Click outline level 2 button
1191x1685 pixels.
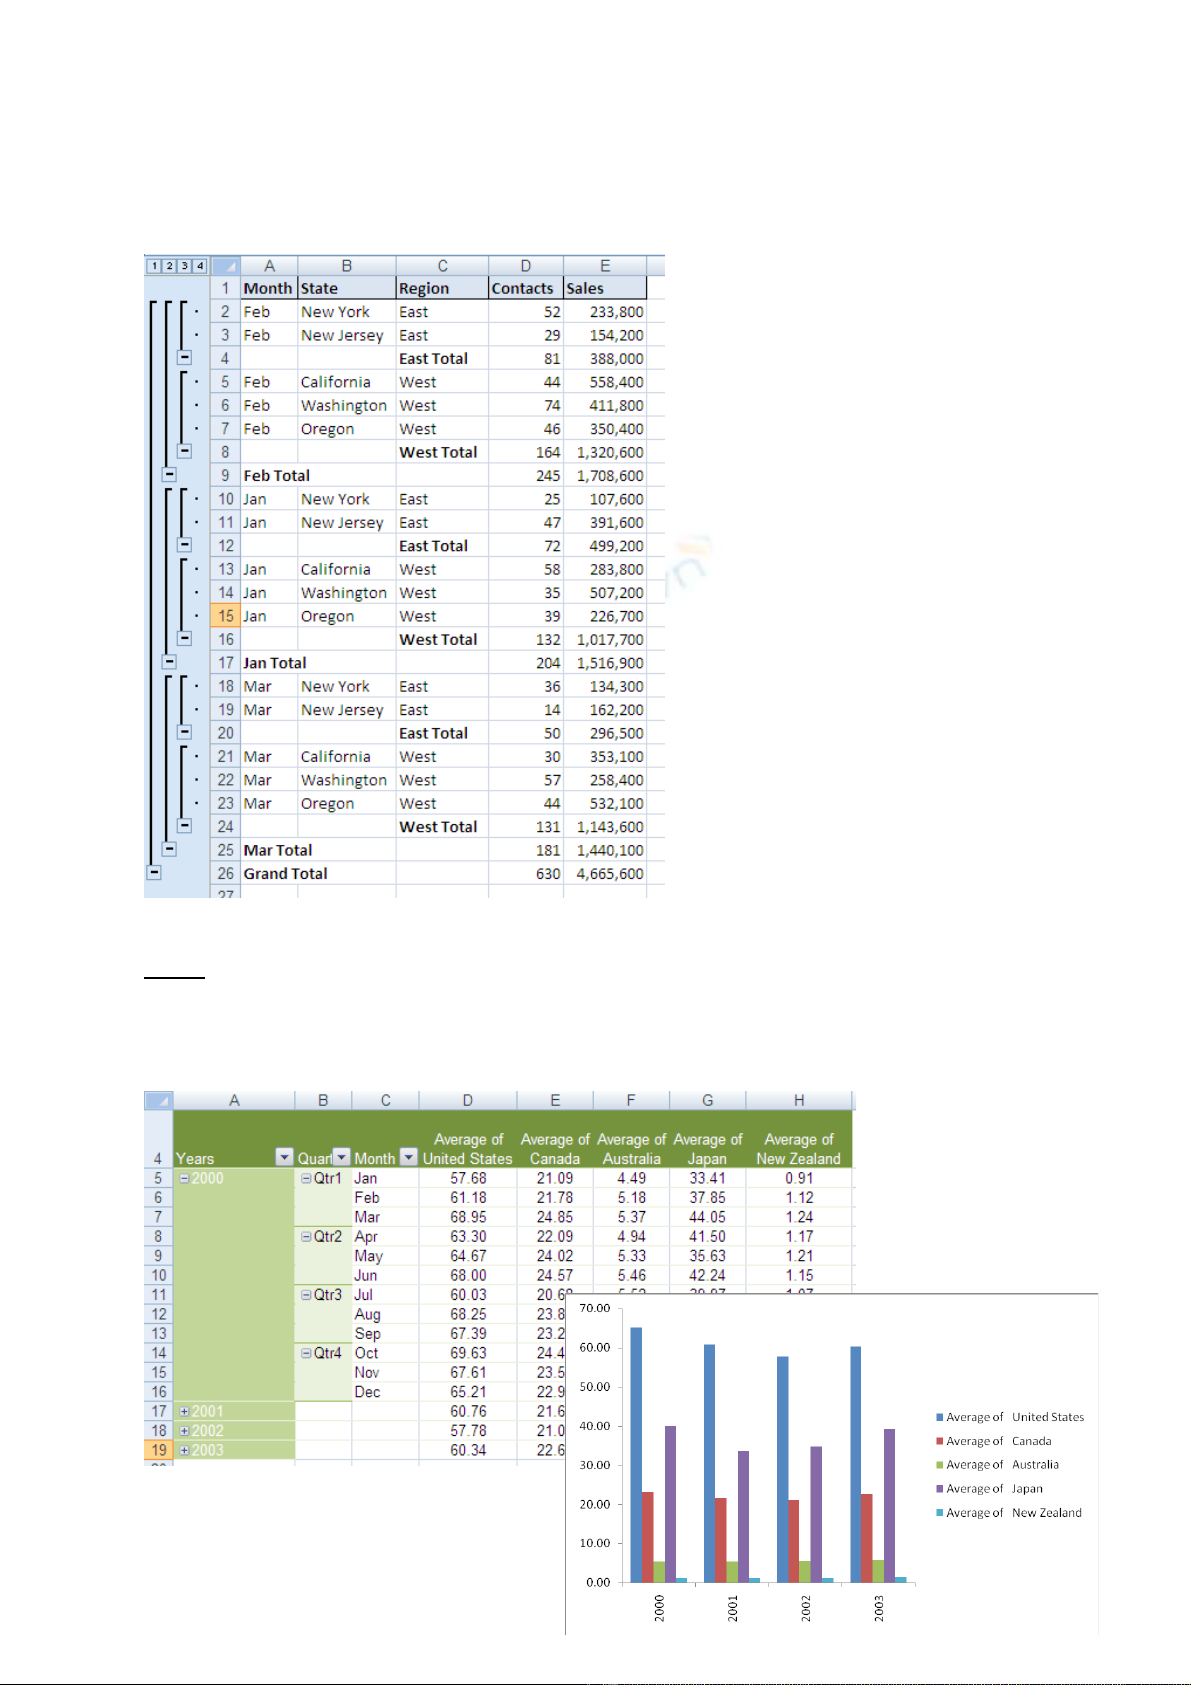169,266
